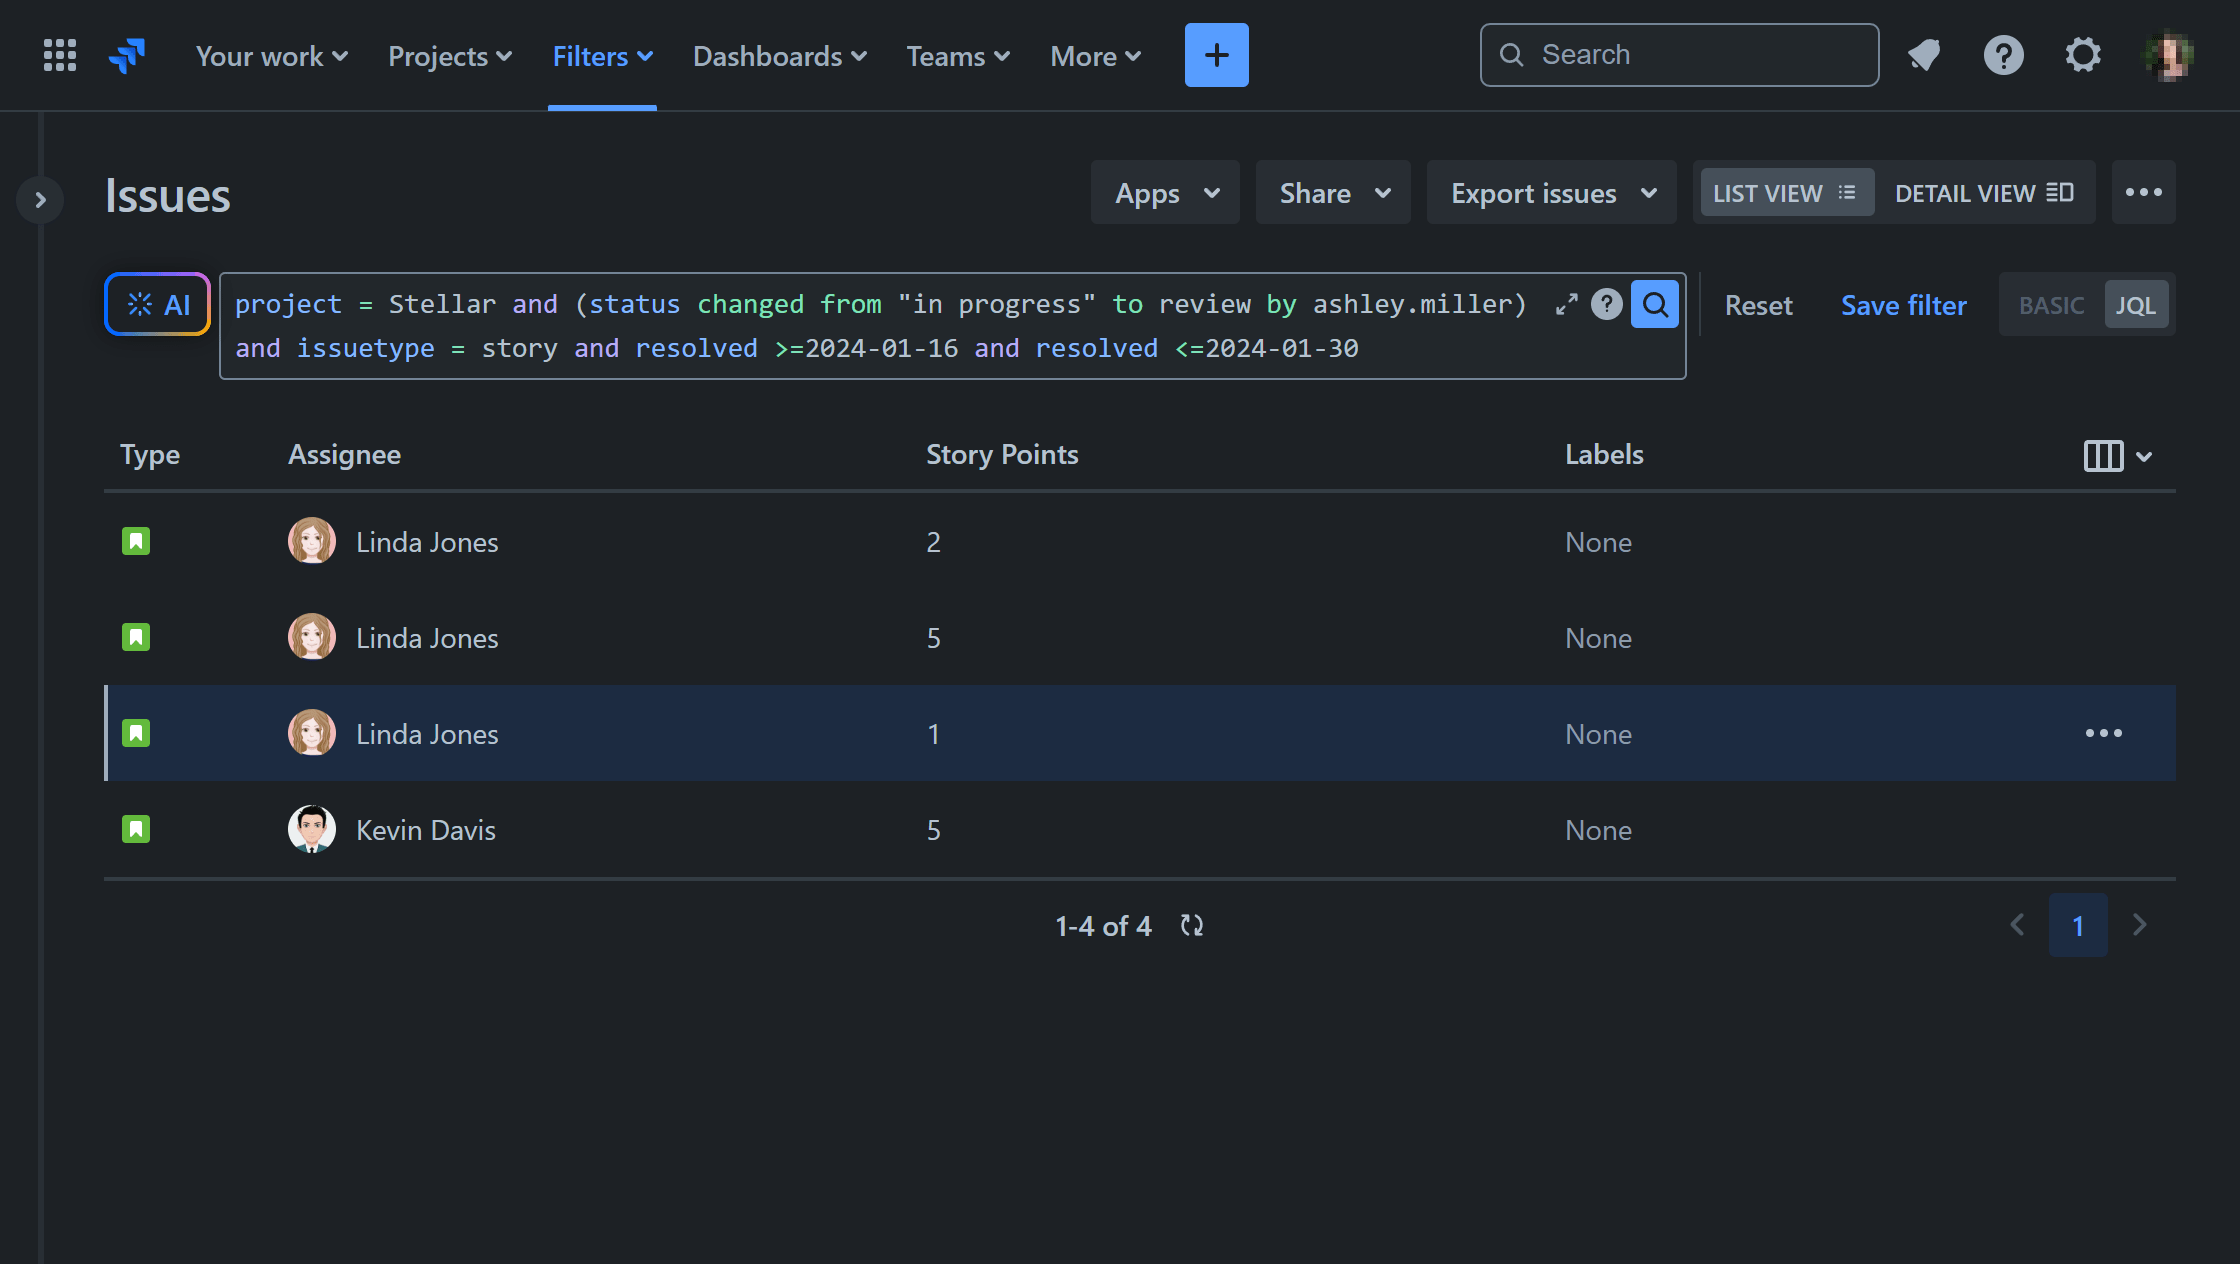The height and width of the screenshot is (1264, 2240).
Task: Click the story type icon on Kevin Davis's row
Action: (137, 829)
